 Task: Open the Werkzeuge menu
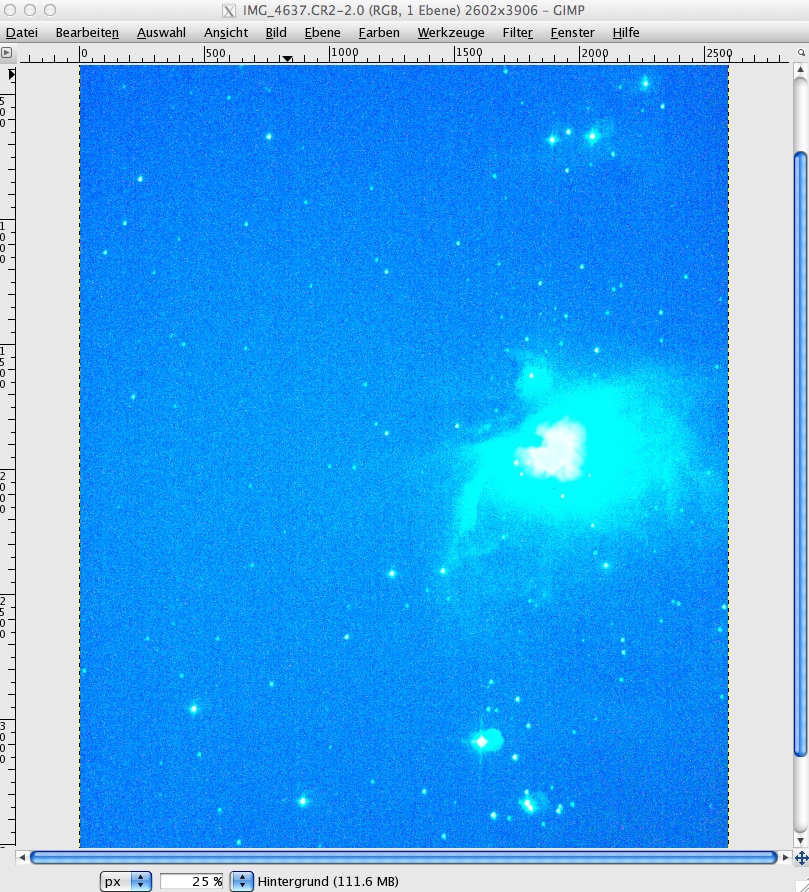tap(451, 32)
